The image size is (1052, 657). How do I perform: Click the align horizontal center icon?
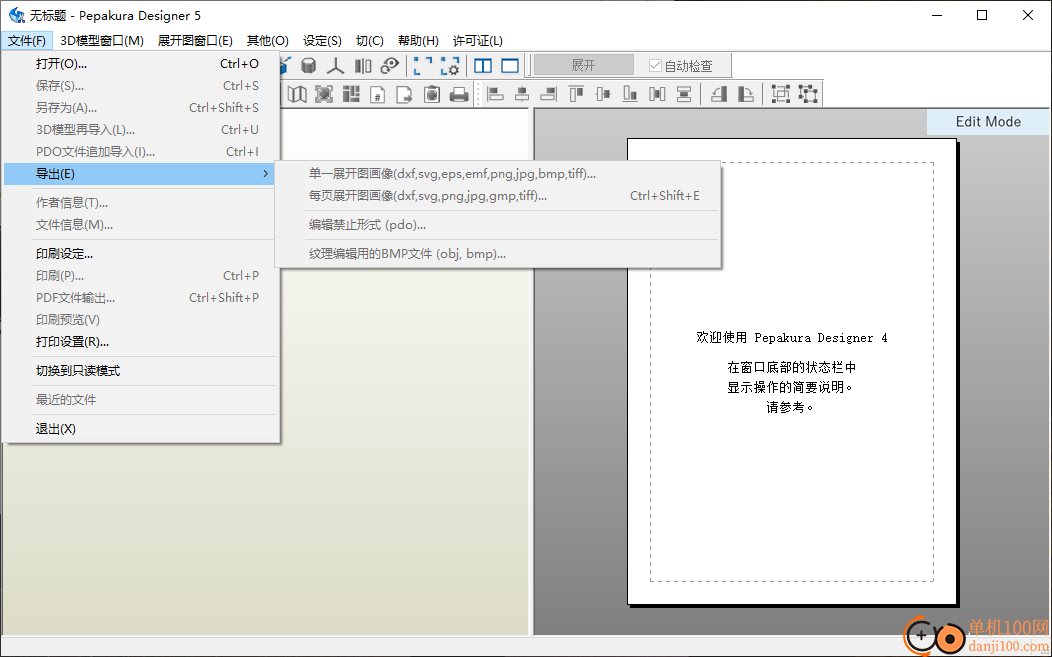[x=522, y=94]
